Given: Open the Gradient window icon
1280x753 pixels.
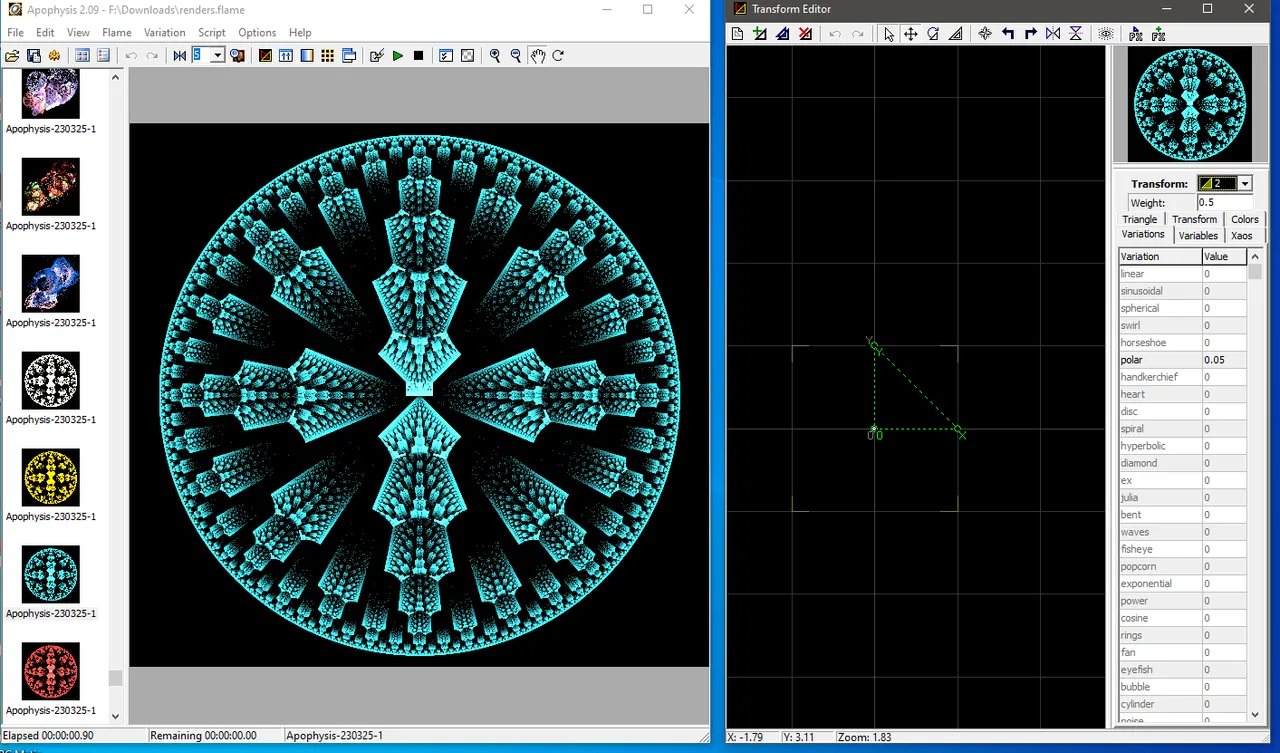Looking at the screenshot, I should tap(307, 56).
